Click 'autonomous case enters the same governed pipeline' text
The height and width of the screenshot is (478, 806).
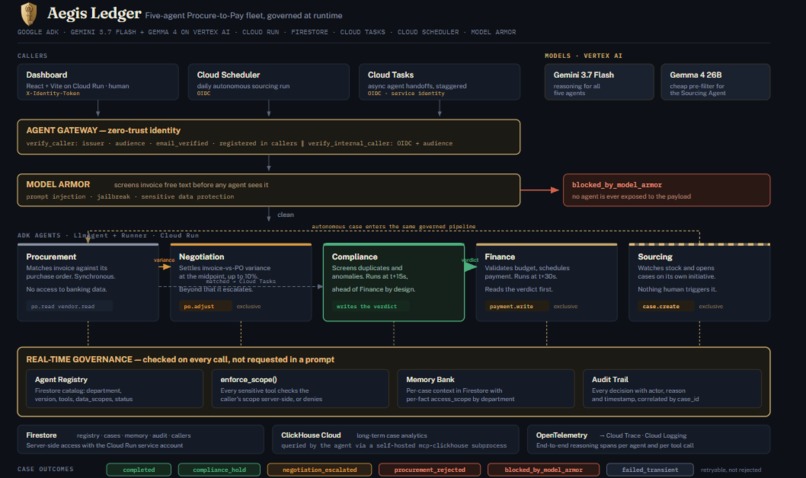pos(394,227)
